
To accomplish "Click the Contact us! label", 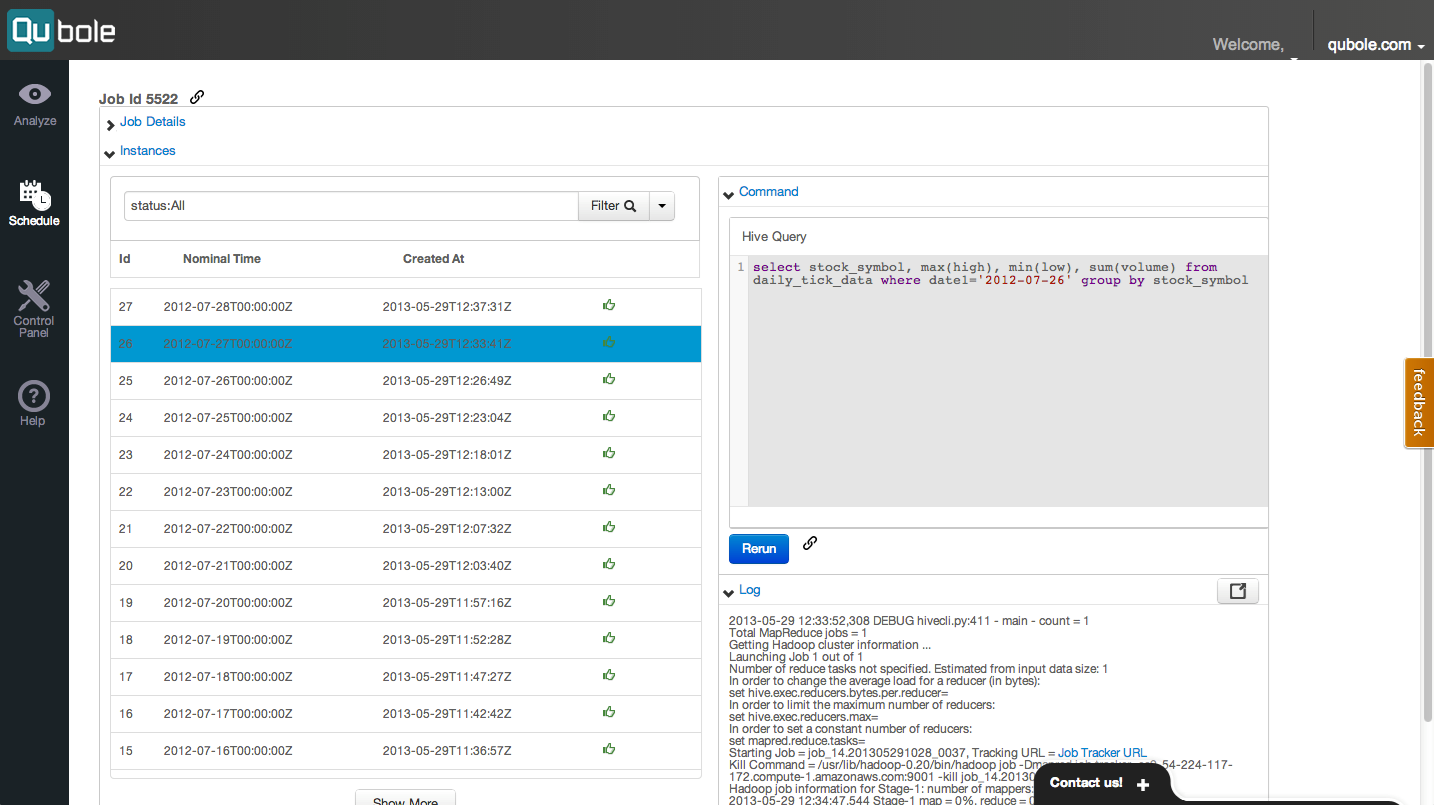I will [x=1086, y=783].
